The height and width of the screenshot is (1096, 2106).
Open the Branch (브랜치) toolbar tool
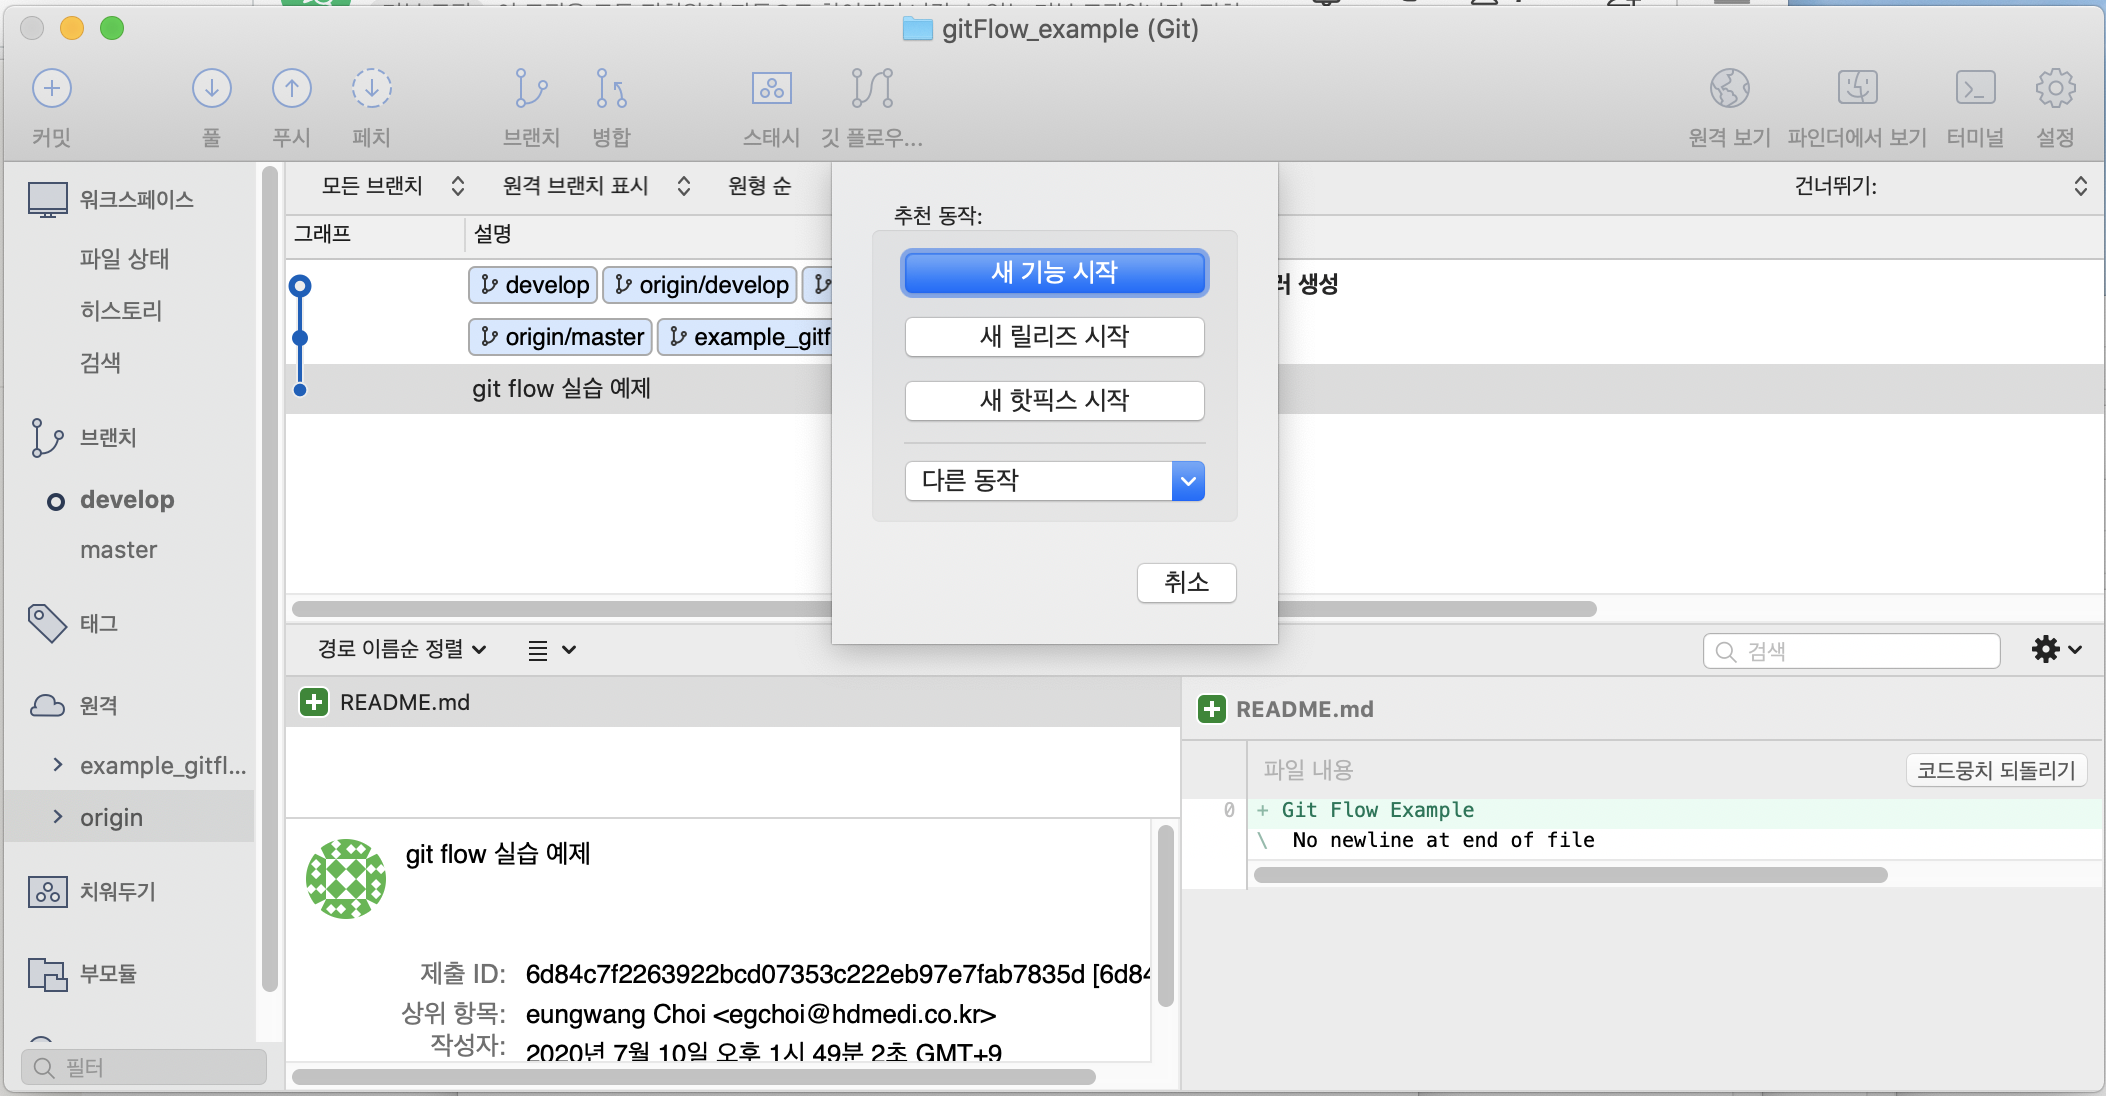[x=531, y=89]
